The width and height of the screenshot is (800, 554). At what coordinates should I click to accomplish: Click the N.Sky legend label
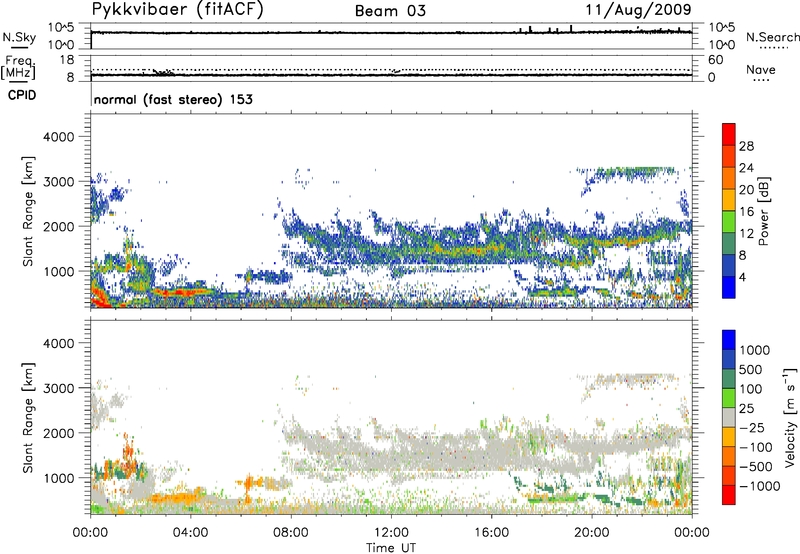point(19,37)
